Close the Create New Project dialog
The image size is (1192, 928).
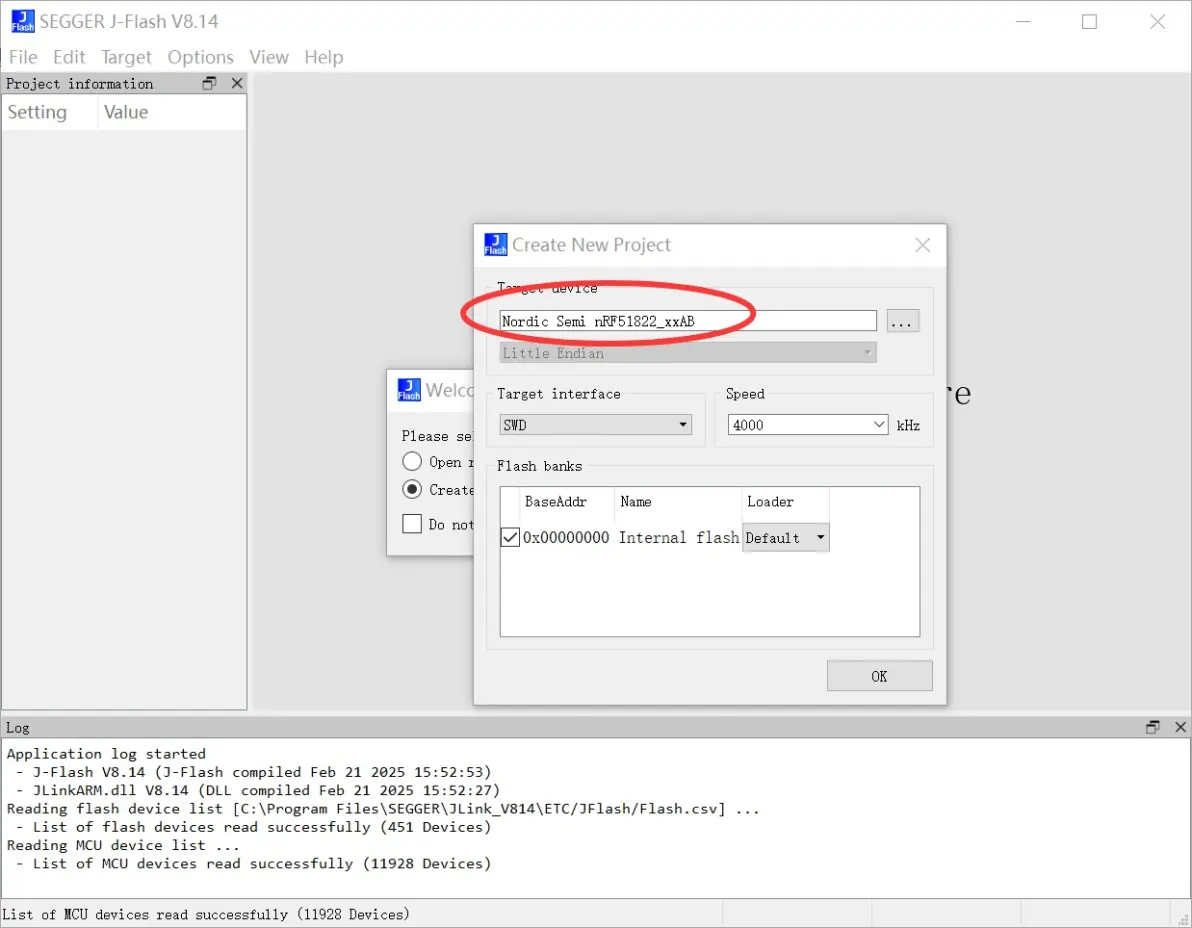pyautogui.click(x=923, y=245)
